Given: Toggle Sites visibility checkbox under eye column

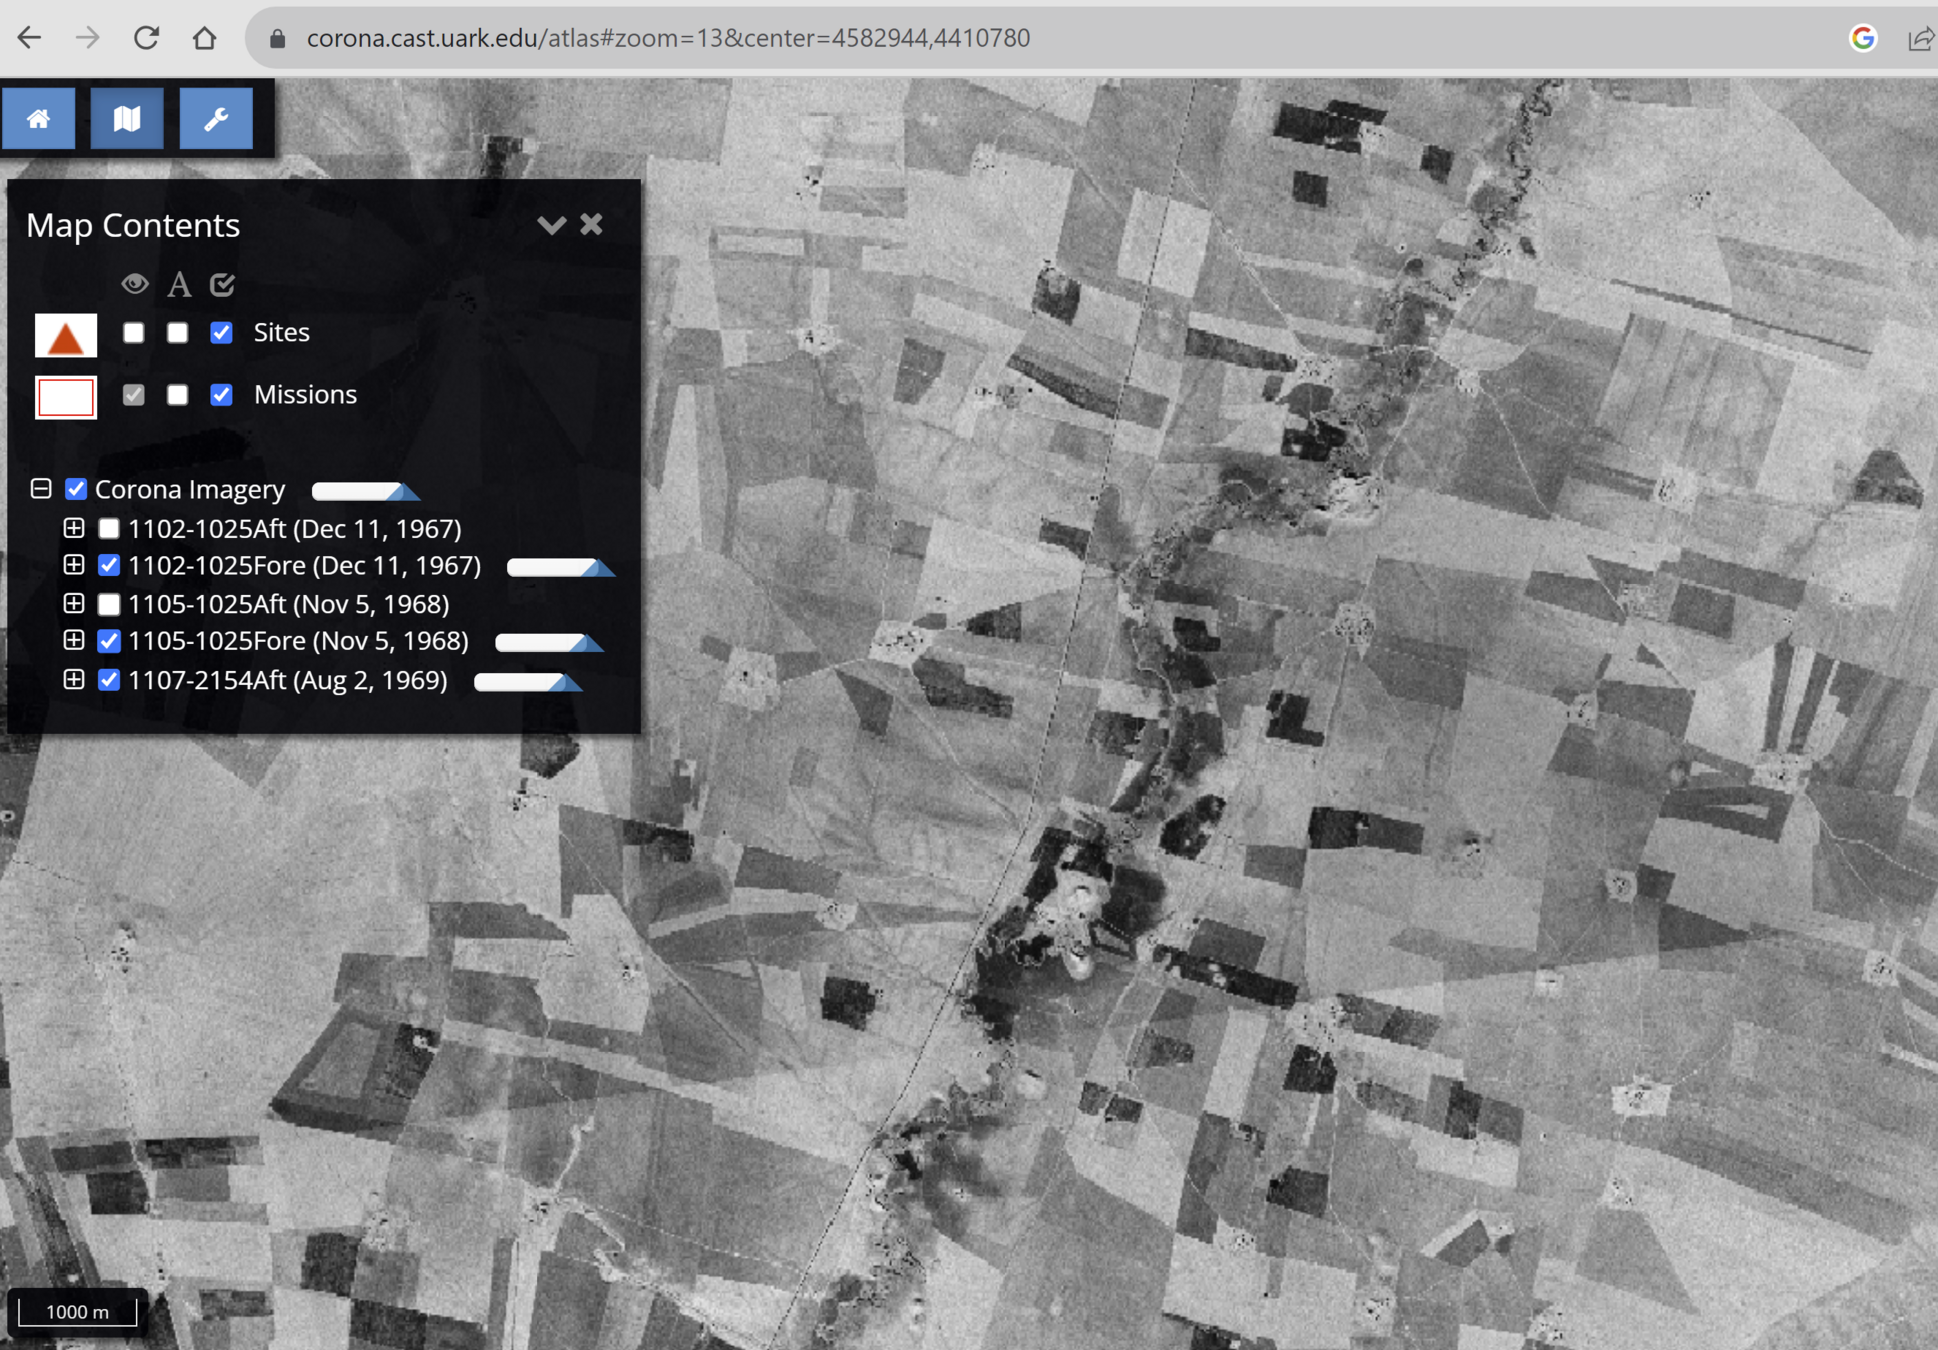Looking at the screenshot, I should pyautogui.click(x=134, y=333).
